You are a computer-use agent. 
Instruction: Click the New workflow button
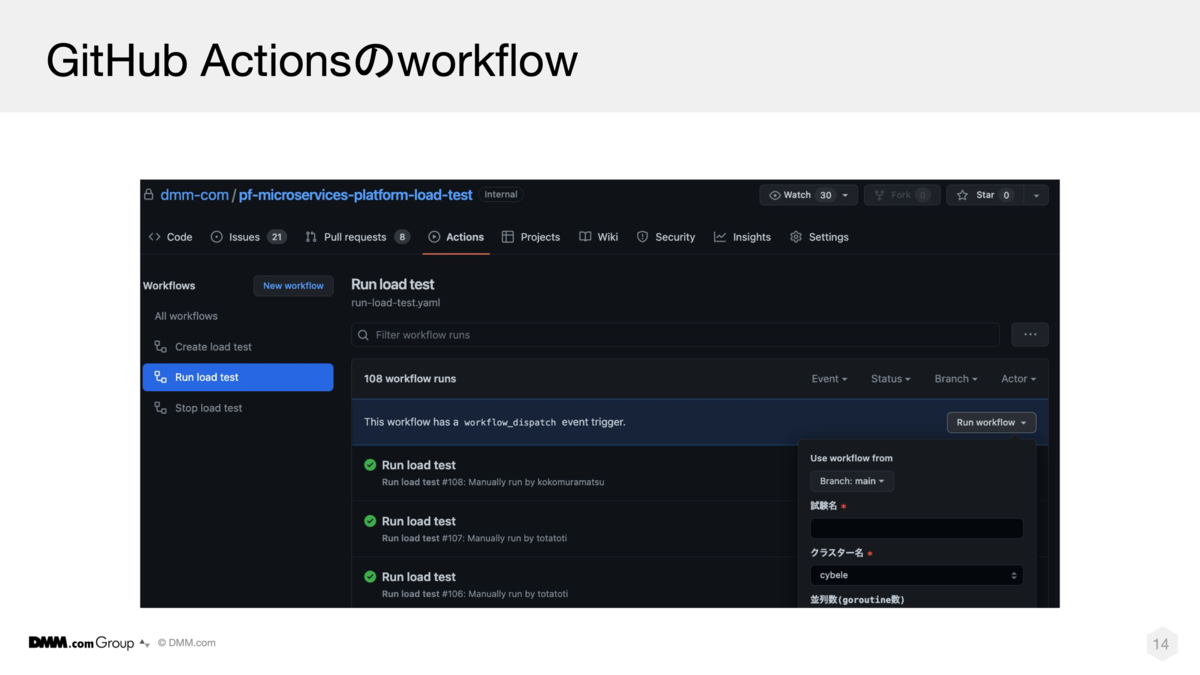[293, 286]
